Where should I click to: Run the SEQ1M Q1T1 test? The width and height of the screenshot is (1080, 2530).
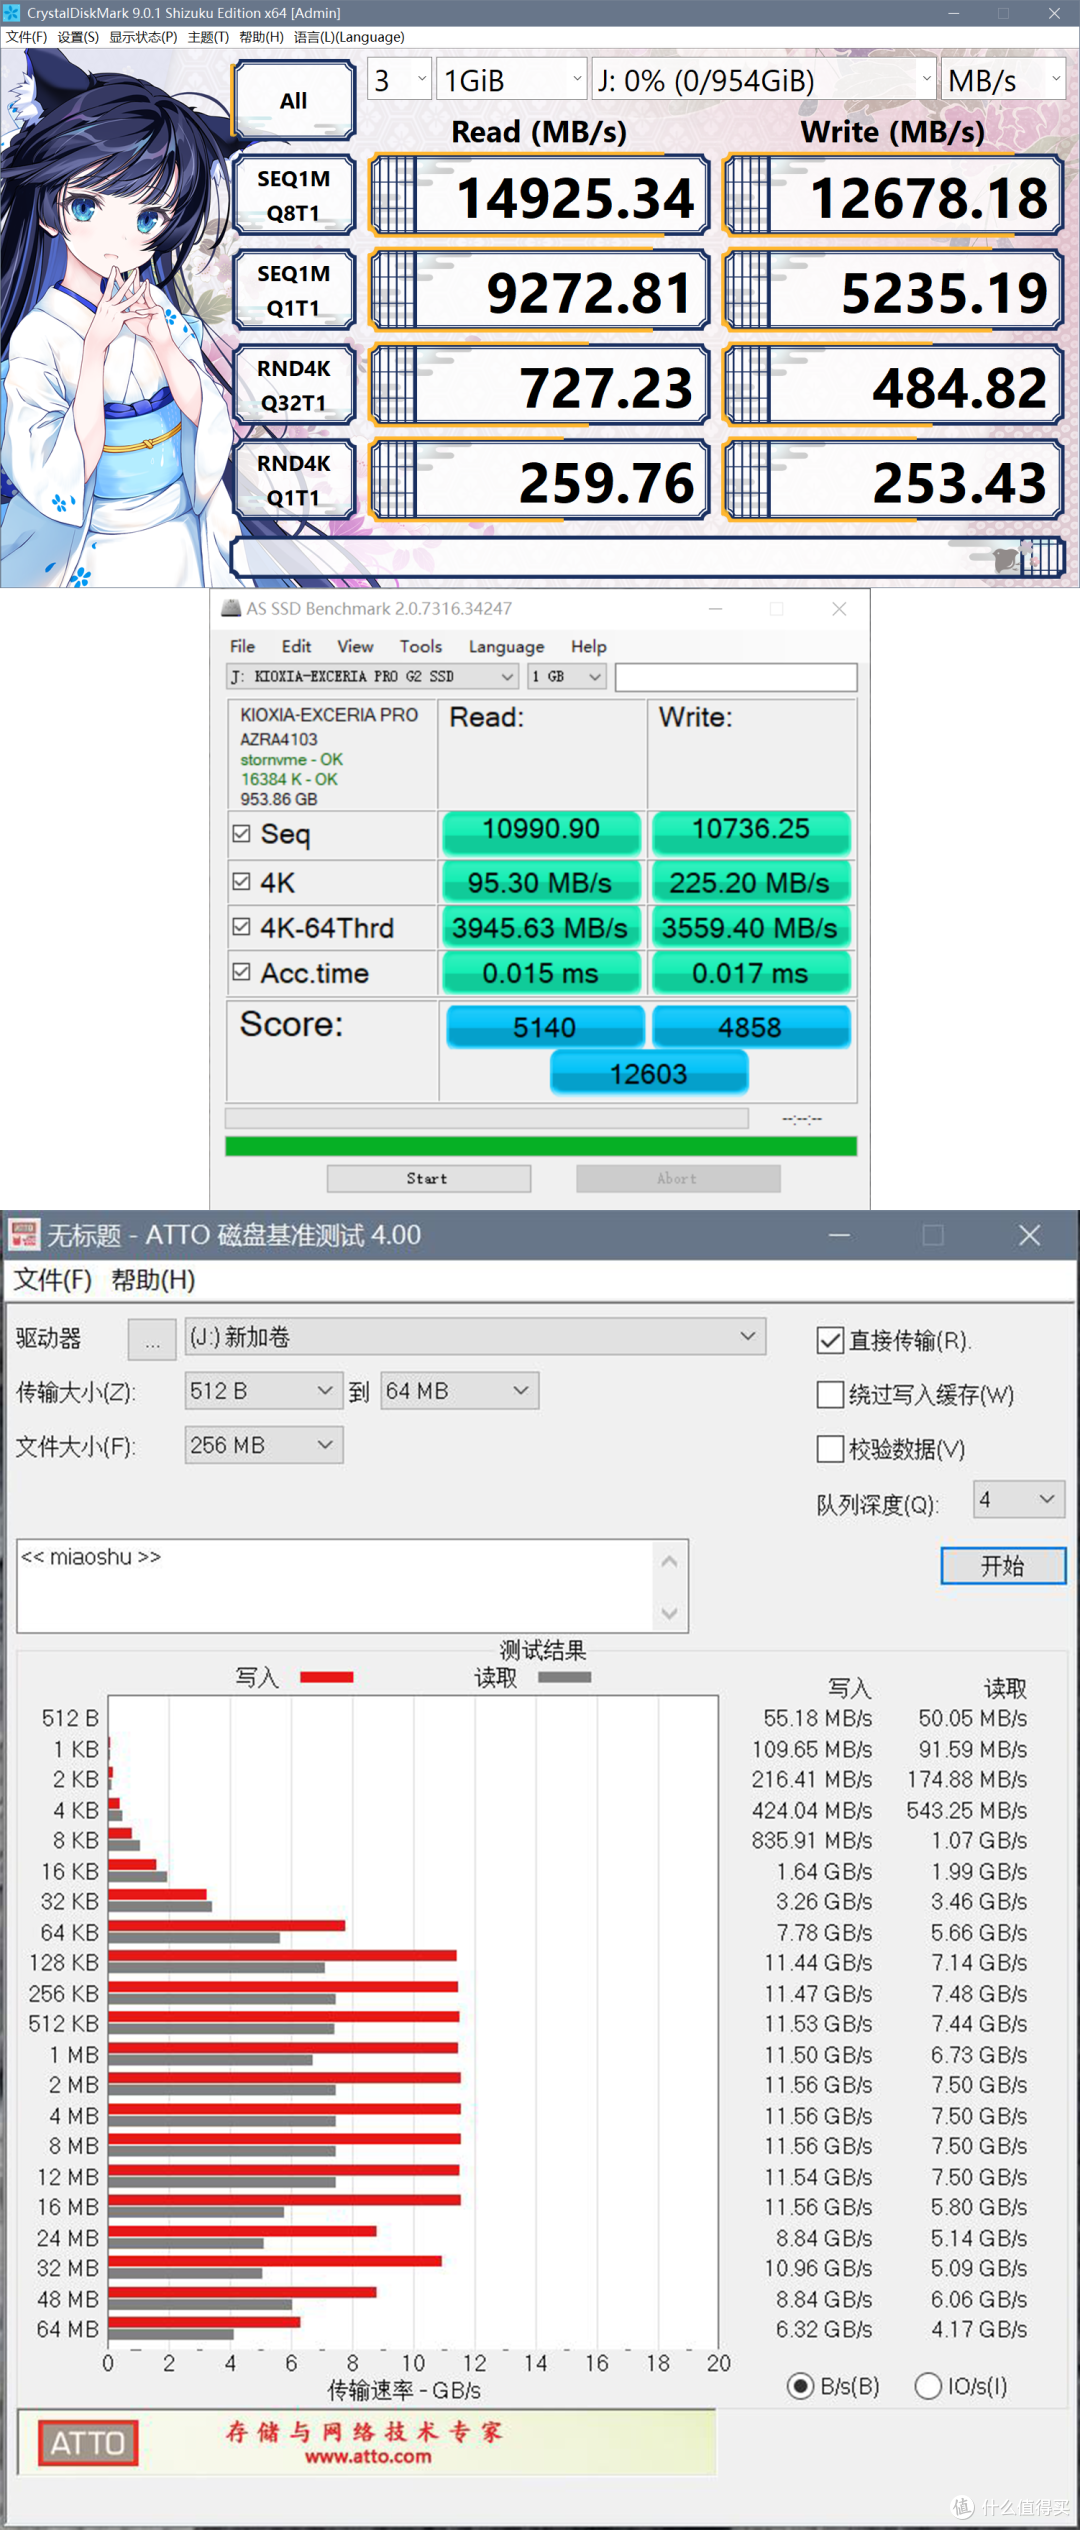pos(294,291)
